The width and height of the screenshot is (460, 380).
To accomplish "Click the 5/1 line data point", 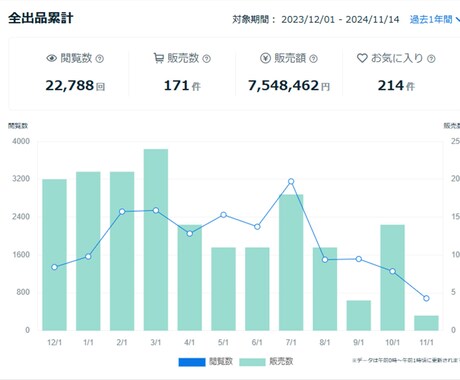I will point(223,215).
